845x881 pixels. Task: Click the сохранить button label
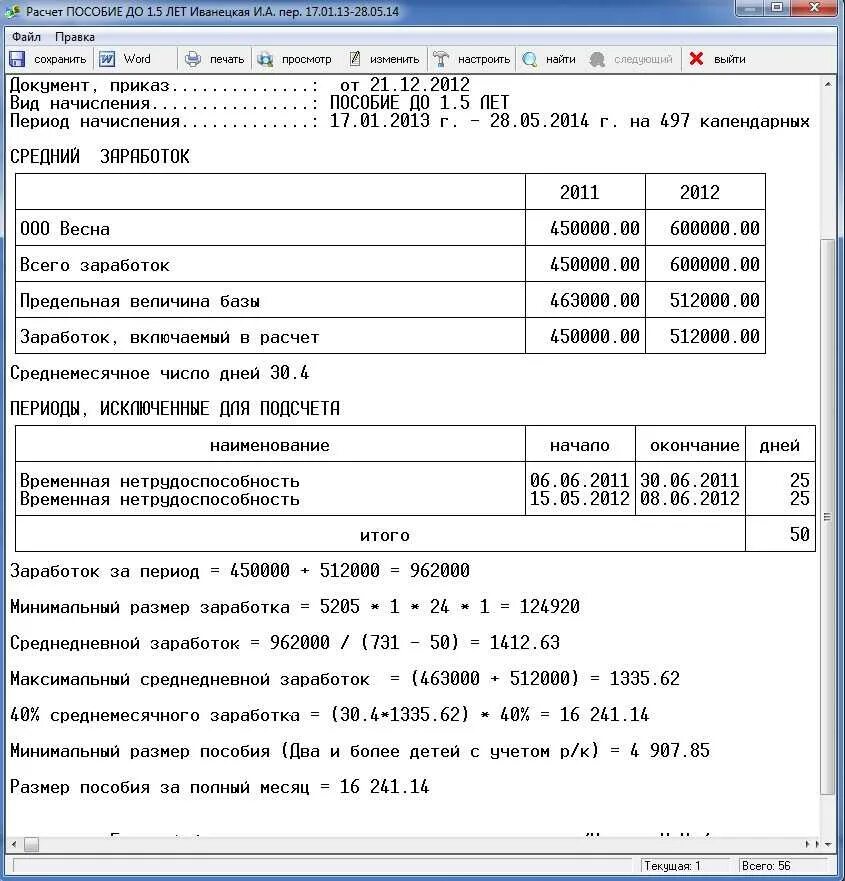60,59
